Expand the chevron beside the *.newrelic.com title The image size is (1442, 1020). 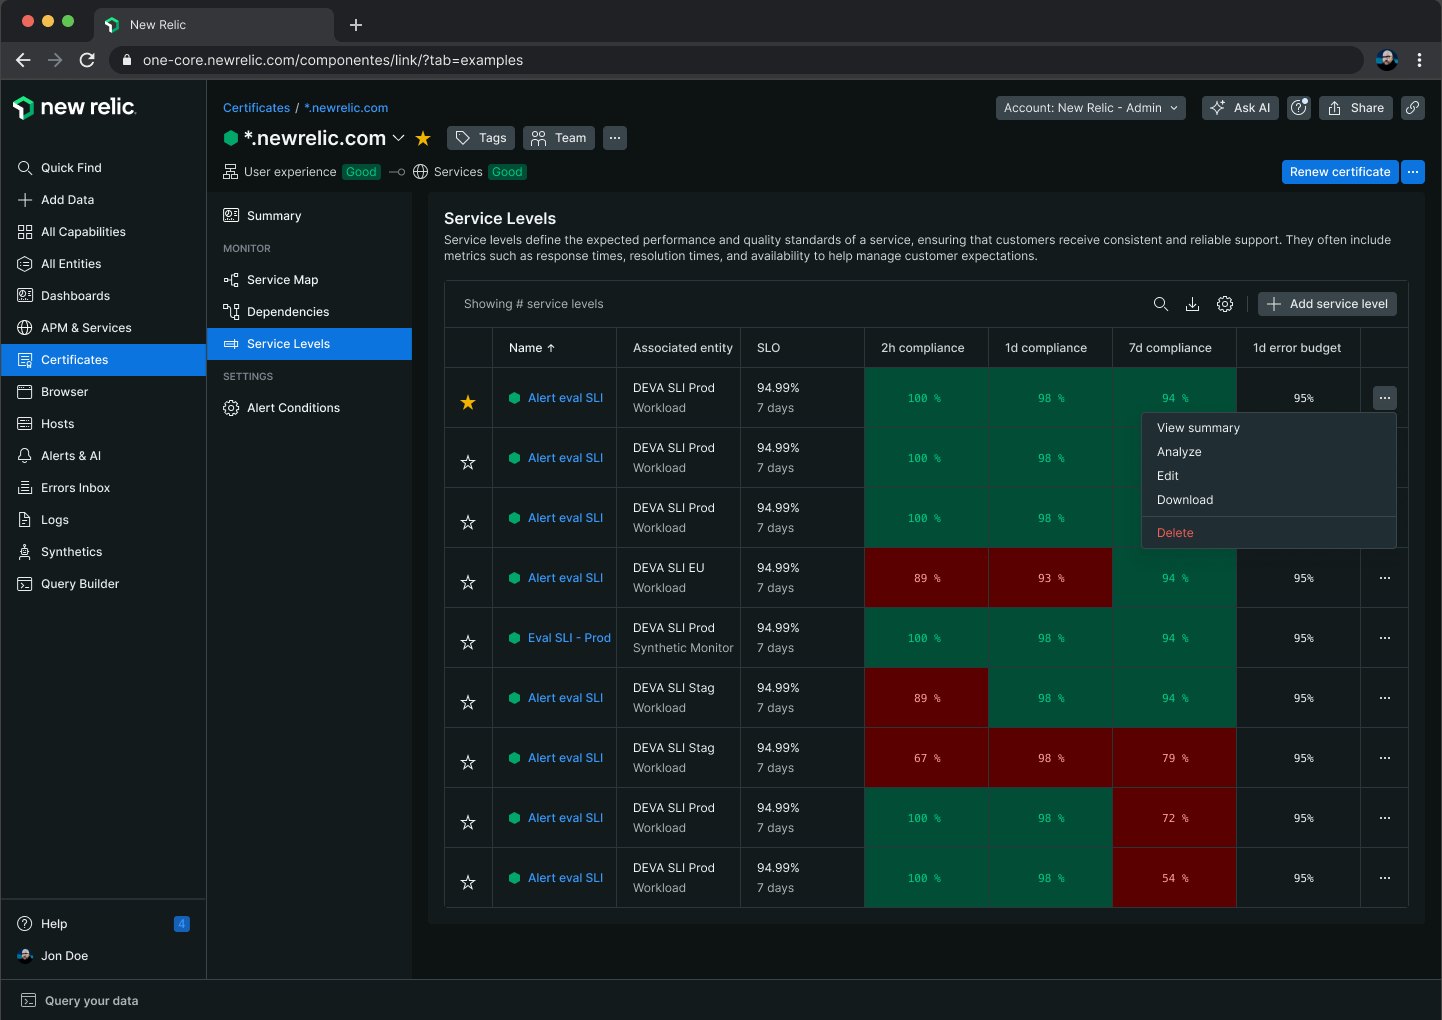(398, 138)
